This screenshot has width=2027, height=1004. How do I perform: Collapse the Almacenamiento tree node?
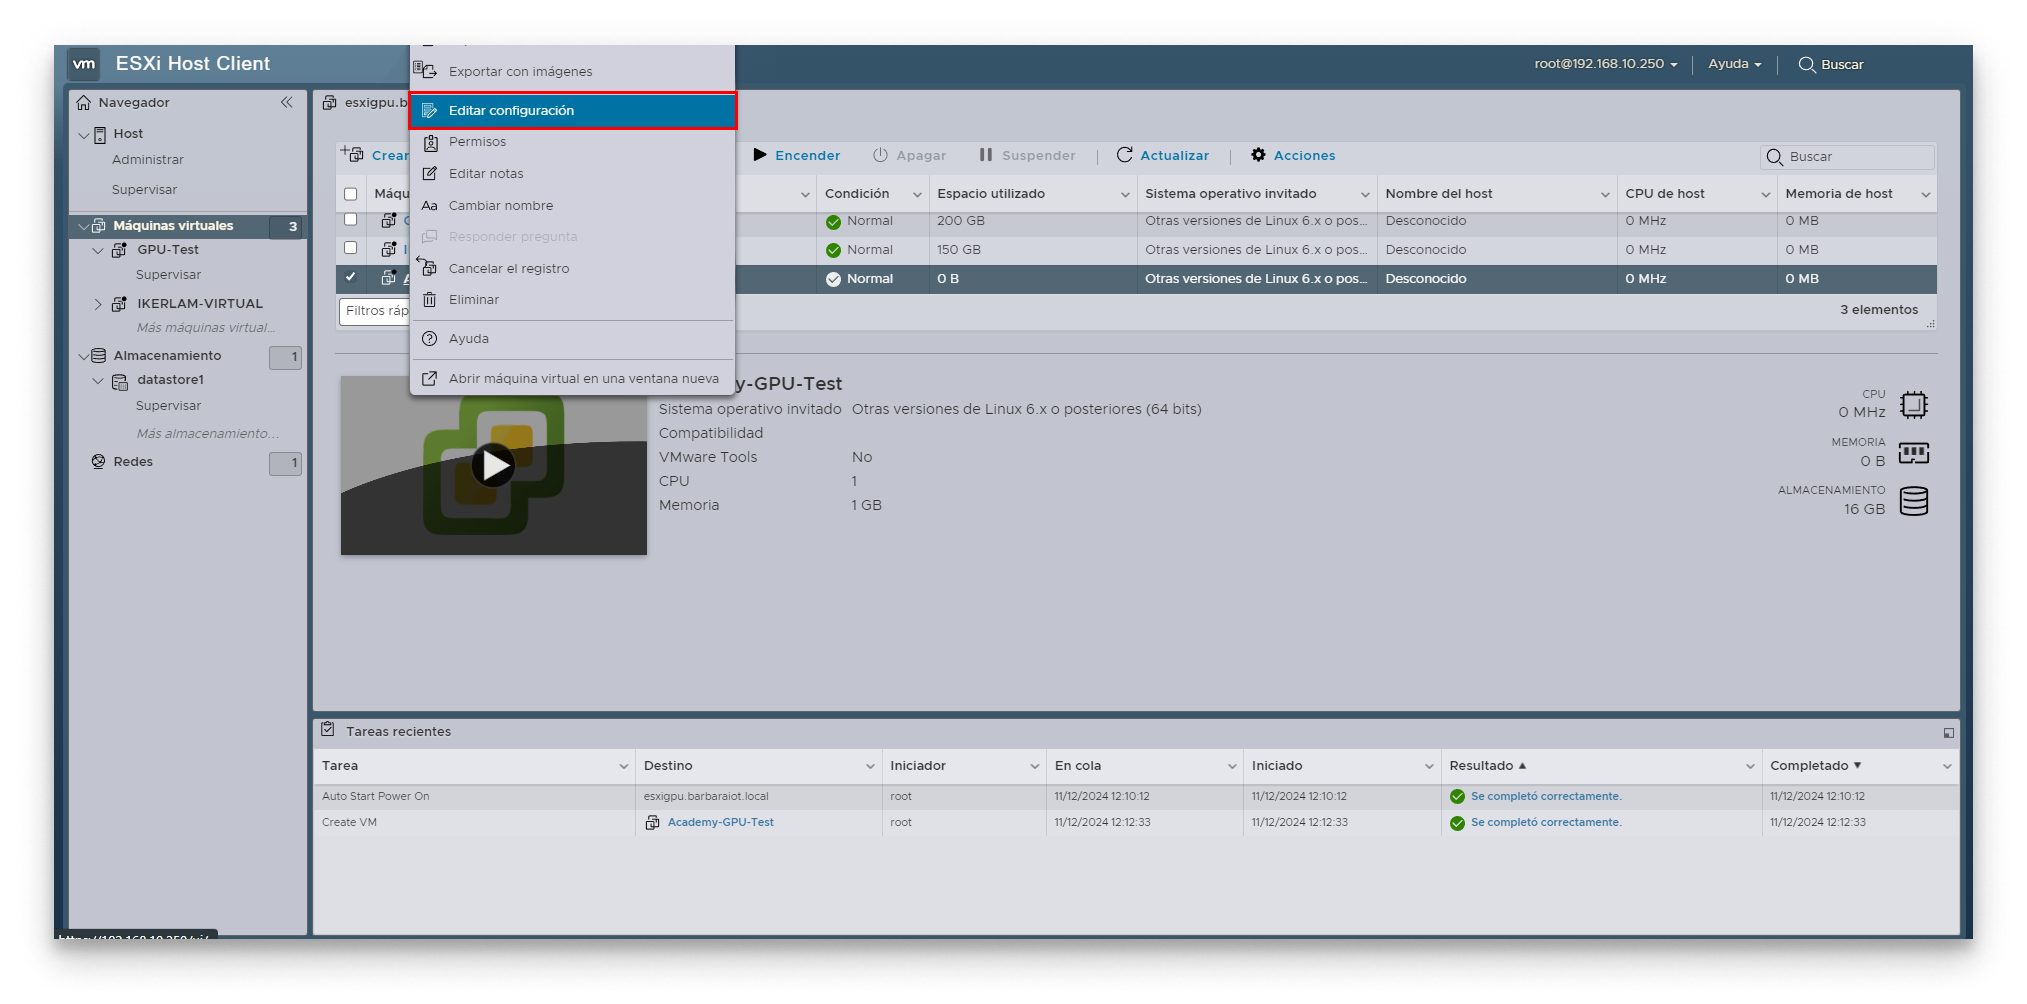(85, 355)
